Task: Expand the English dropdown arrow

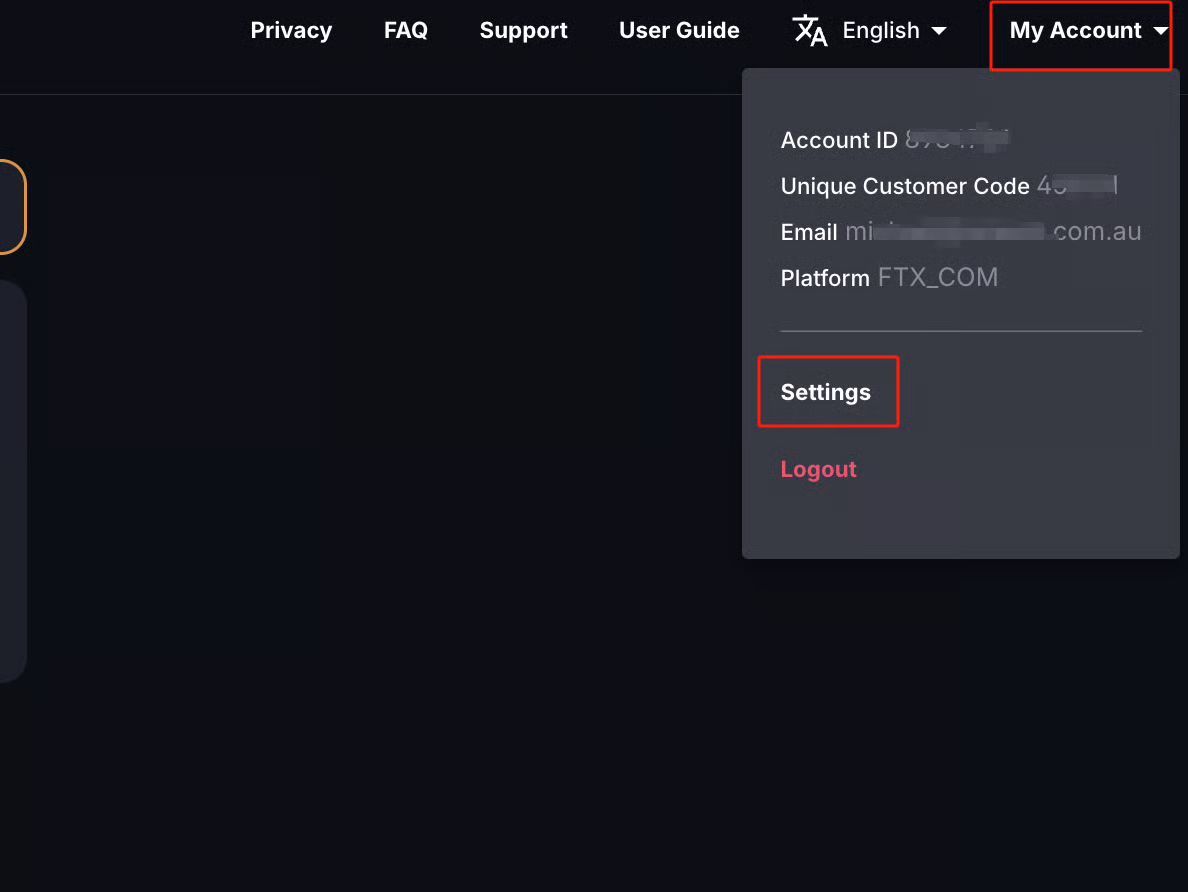Action: pyautogui.click(x=939, y=31)
